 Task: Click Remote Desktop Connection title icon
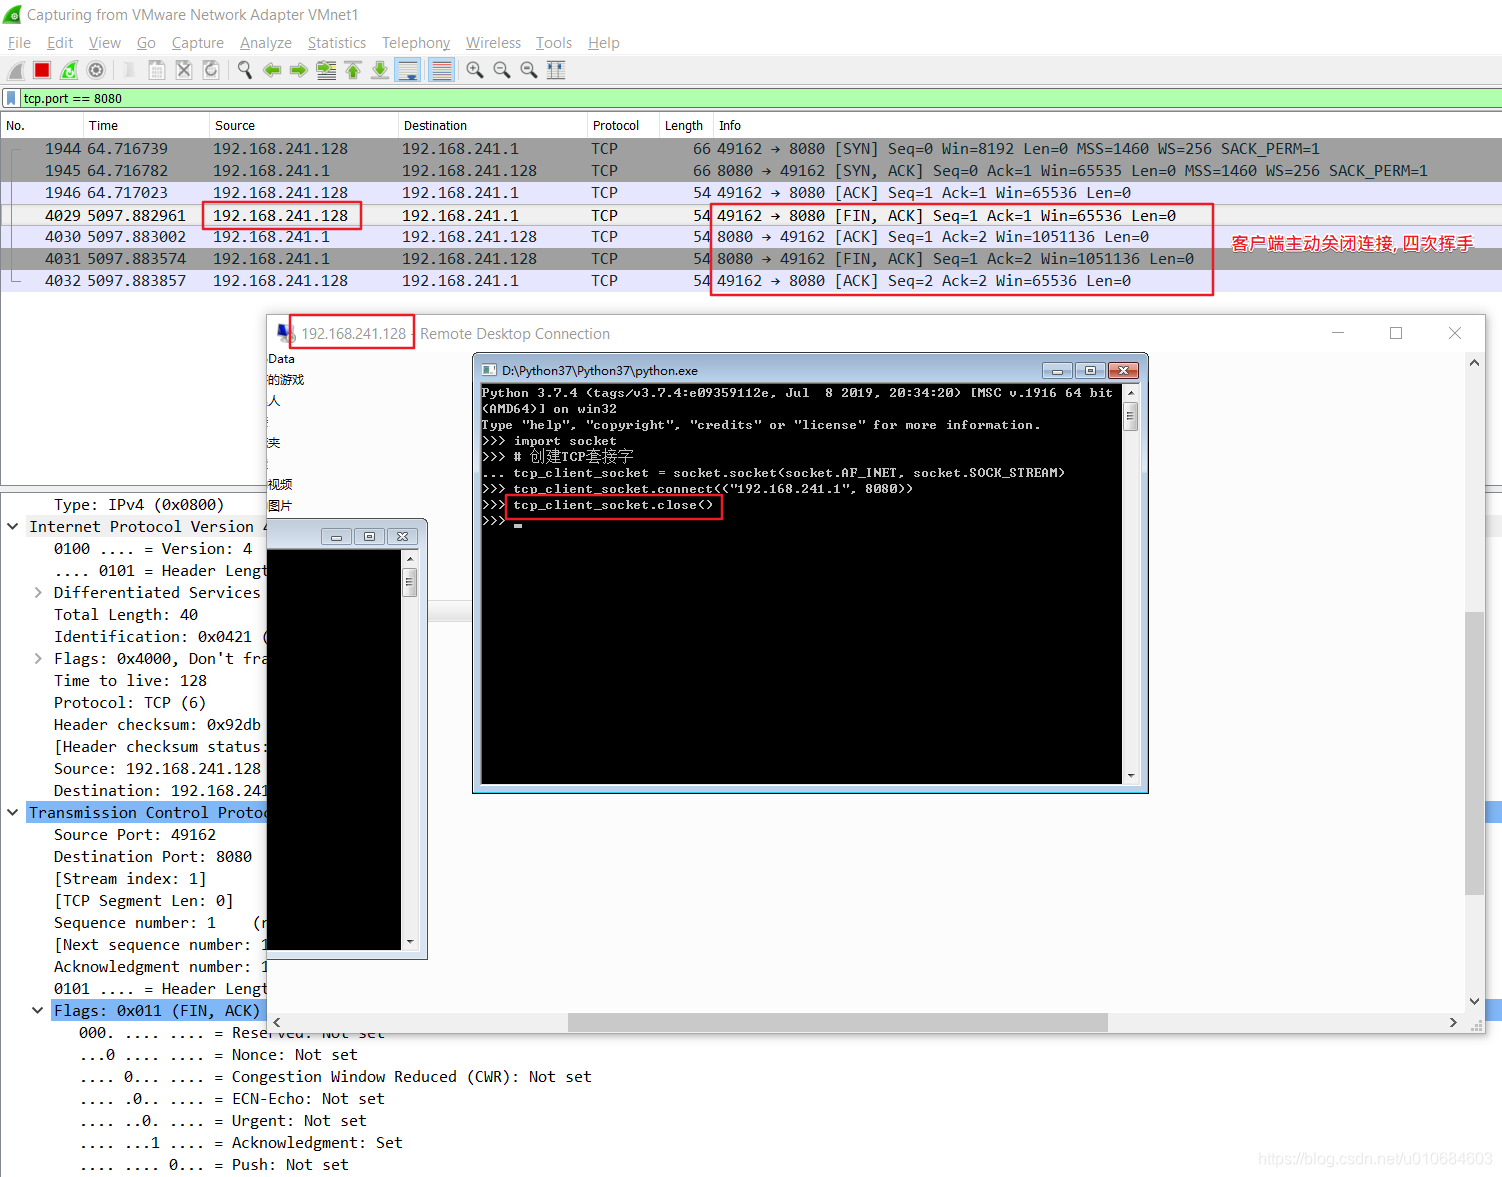(285, 333)
